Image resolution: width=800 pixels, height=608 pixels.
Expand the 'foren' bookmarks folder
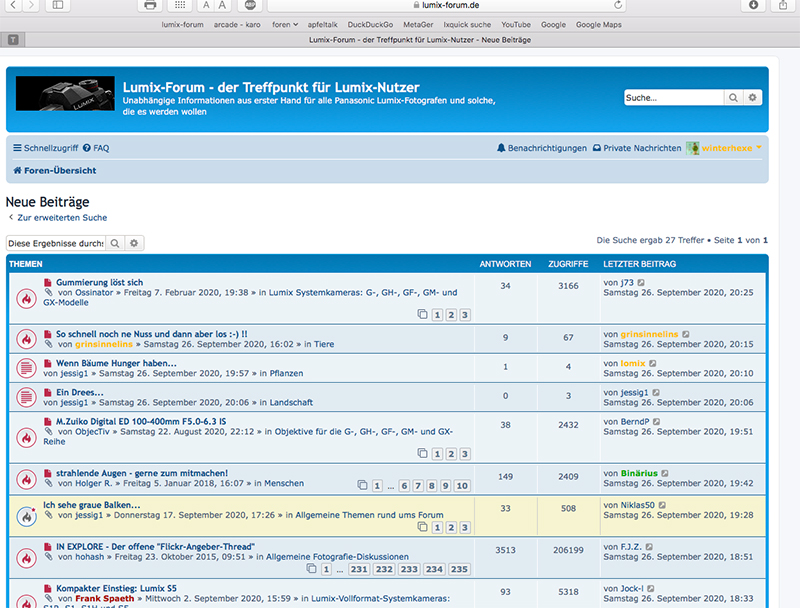coord(284,24)
